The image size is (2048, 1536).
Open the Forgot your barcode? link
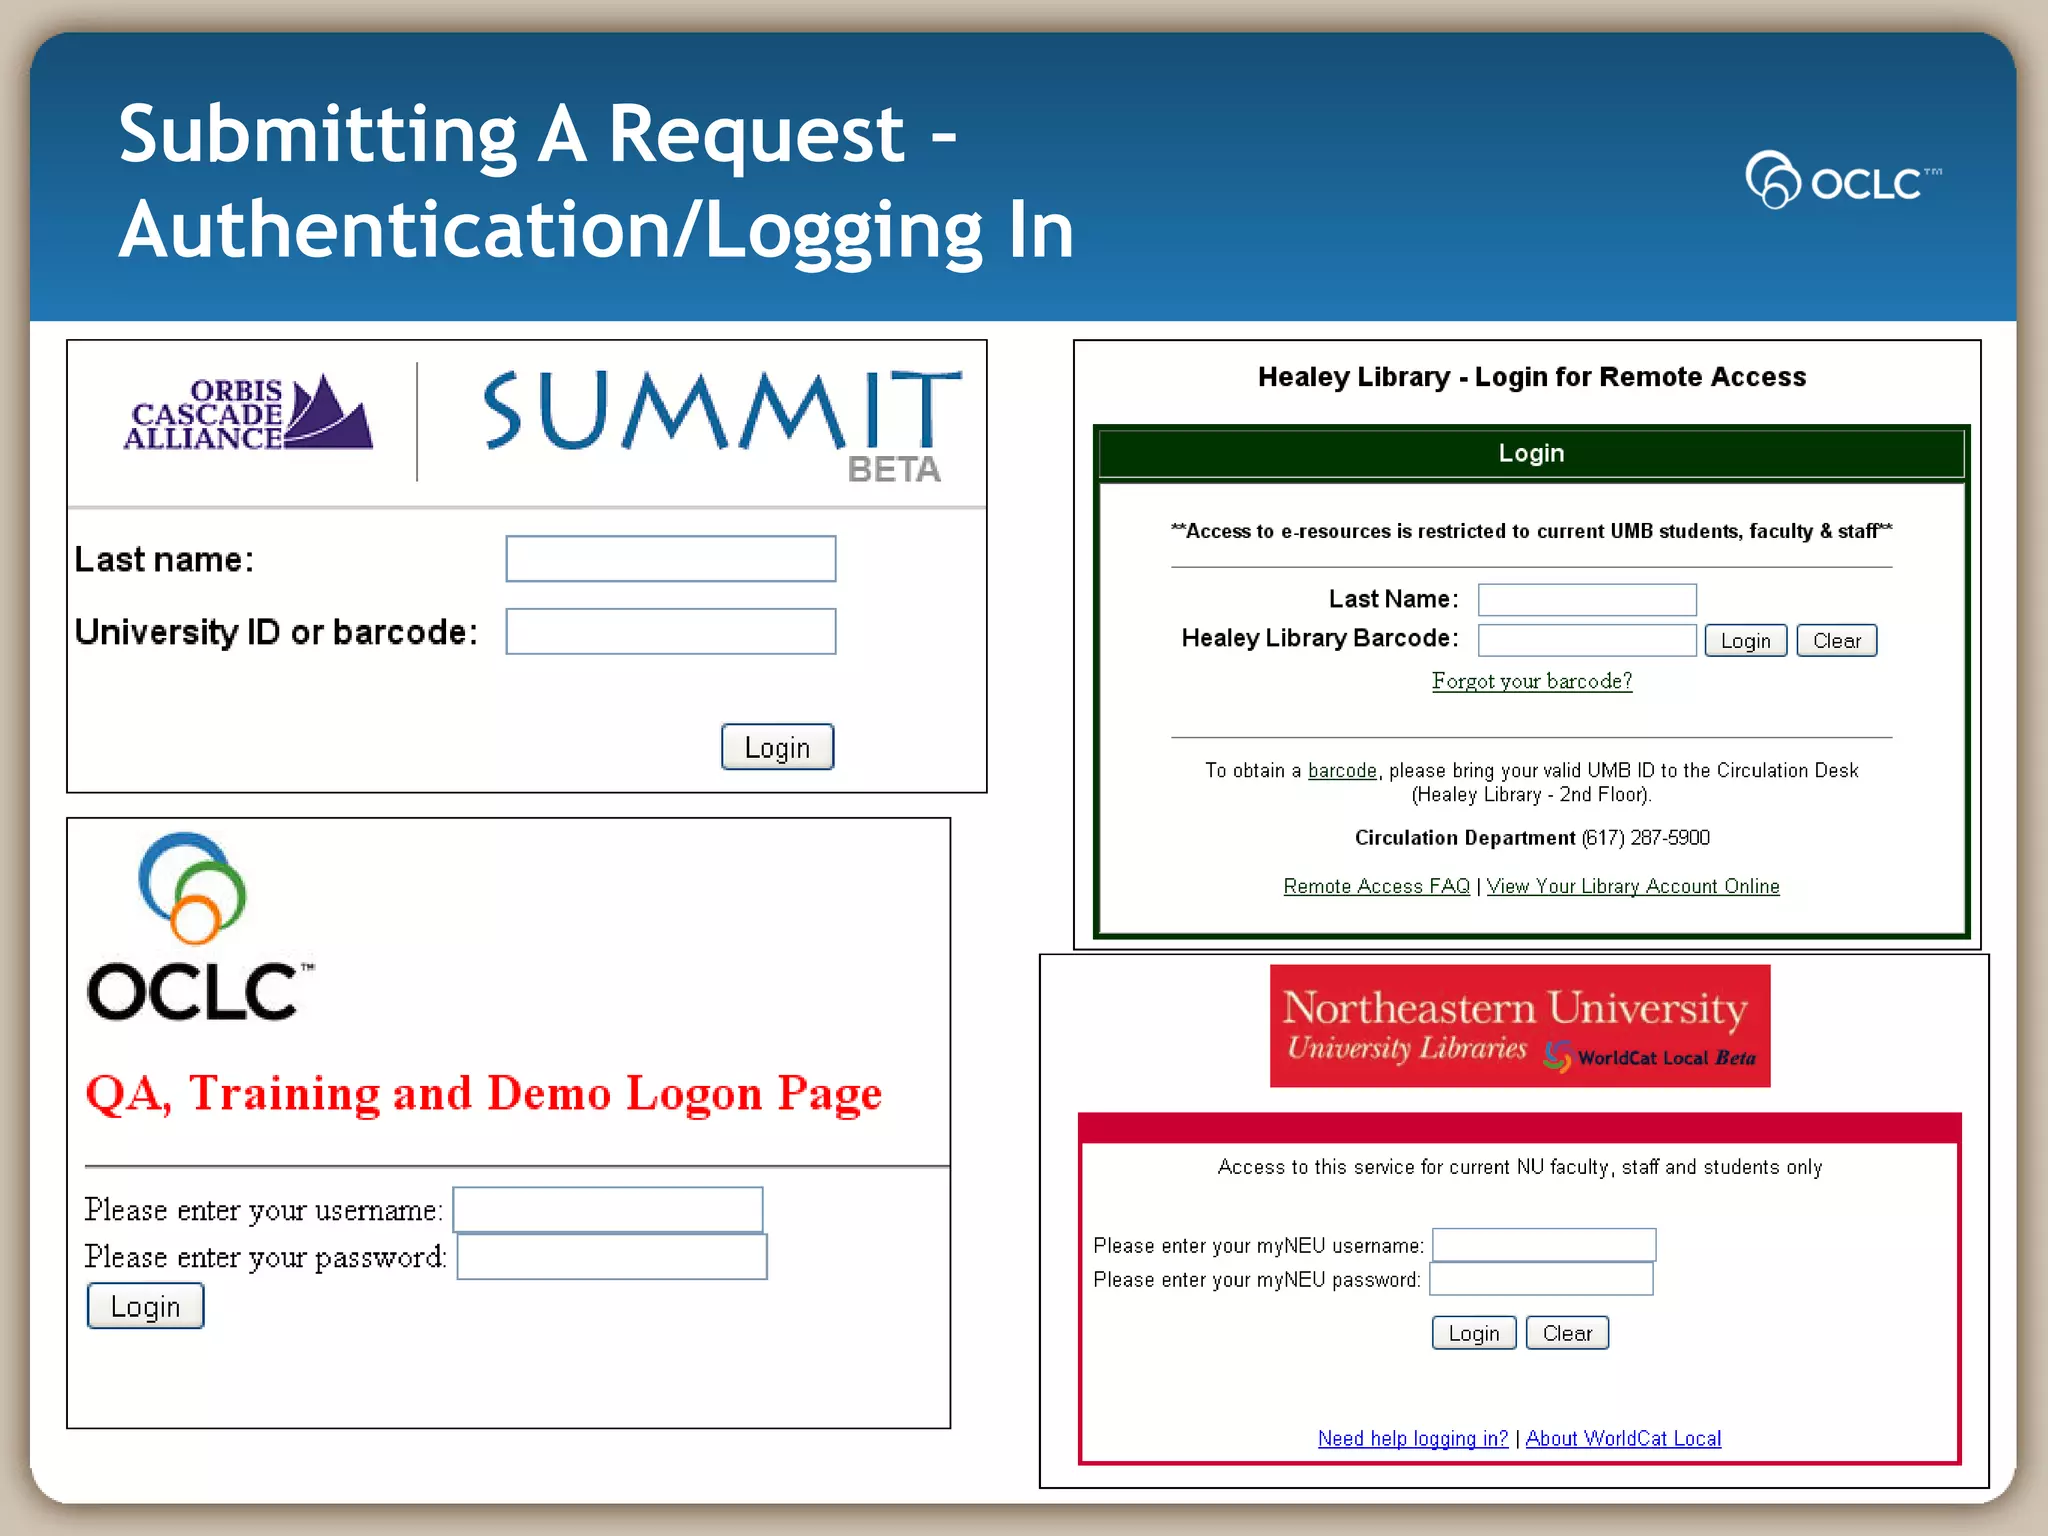click(1532, 681)
